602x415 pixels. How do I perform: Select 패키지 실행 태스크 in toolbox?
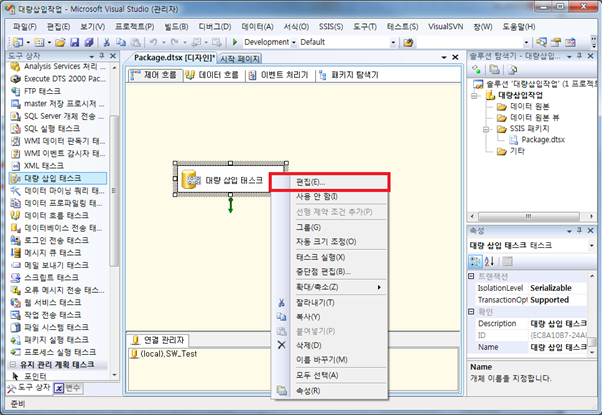click(x=57, y=339)
